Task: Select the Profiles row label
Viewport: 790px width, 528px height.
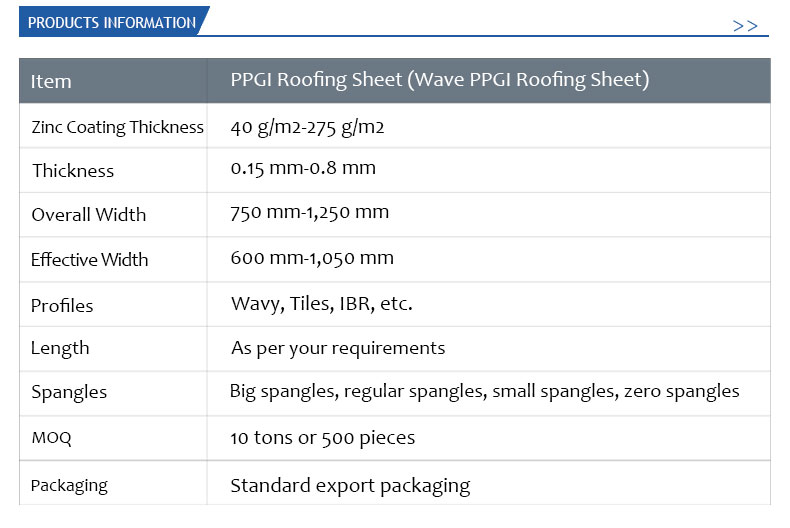Action: (62, 306)
